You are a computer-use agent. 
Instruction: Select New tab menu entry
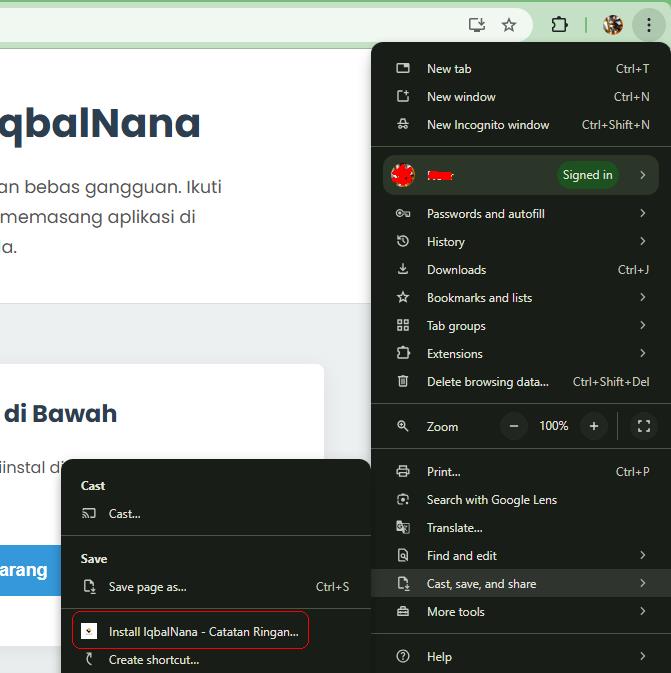coord(521,68)
